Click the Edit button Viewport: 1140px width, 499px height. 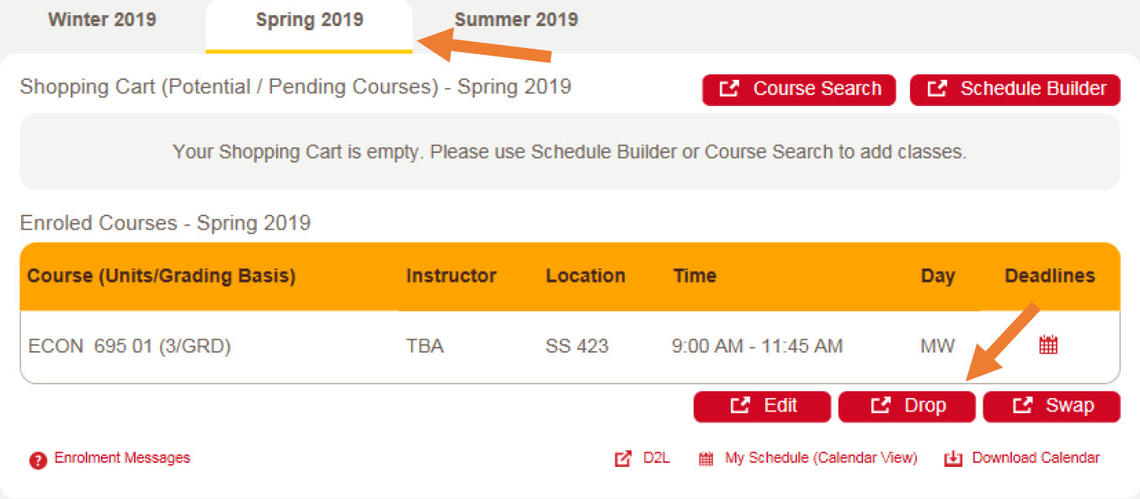pyautogui.click(x=762, y=406)
